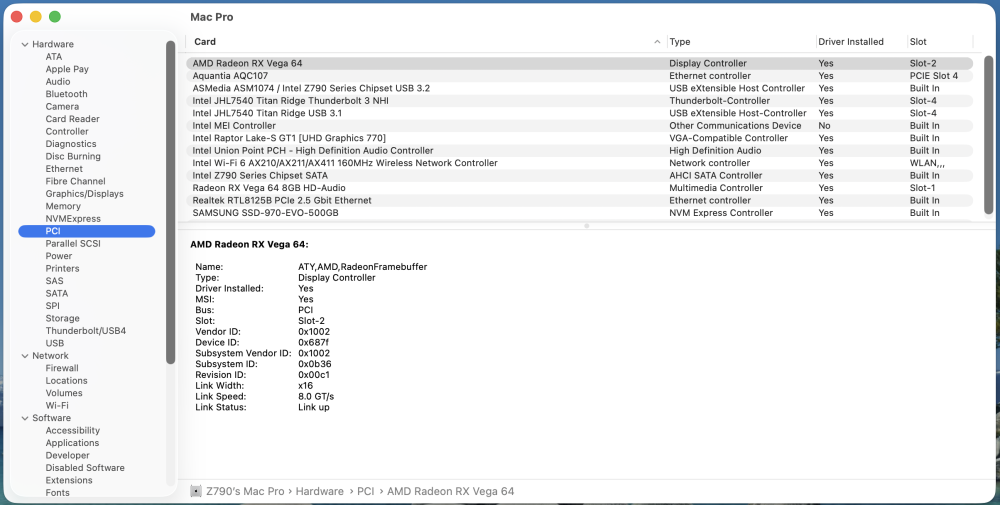Select Fonts under Software
The height and width of the screenshot is (505, 1000).
coord(57,492)
